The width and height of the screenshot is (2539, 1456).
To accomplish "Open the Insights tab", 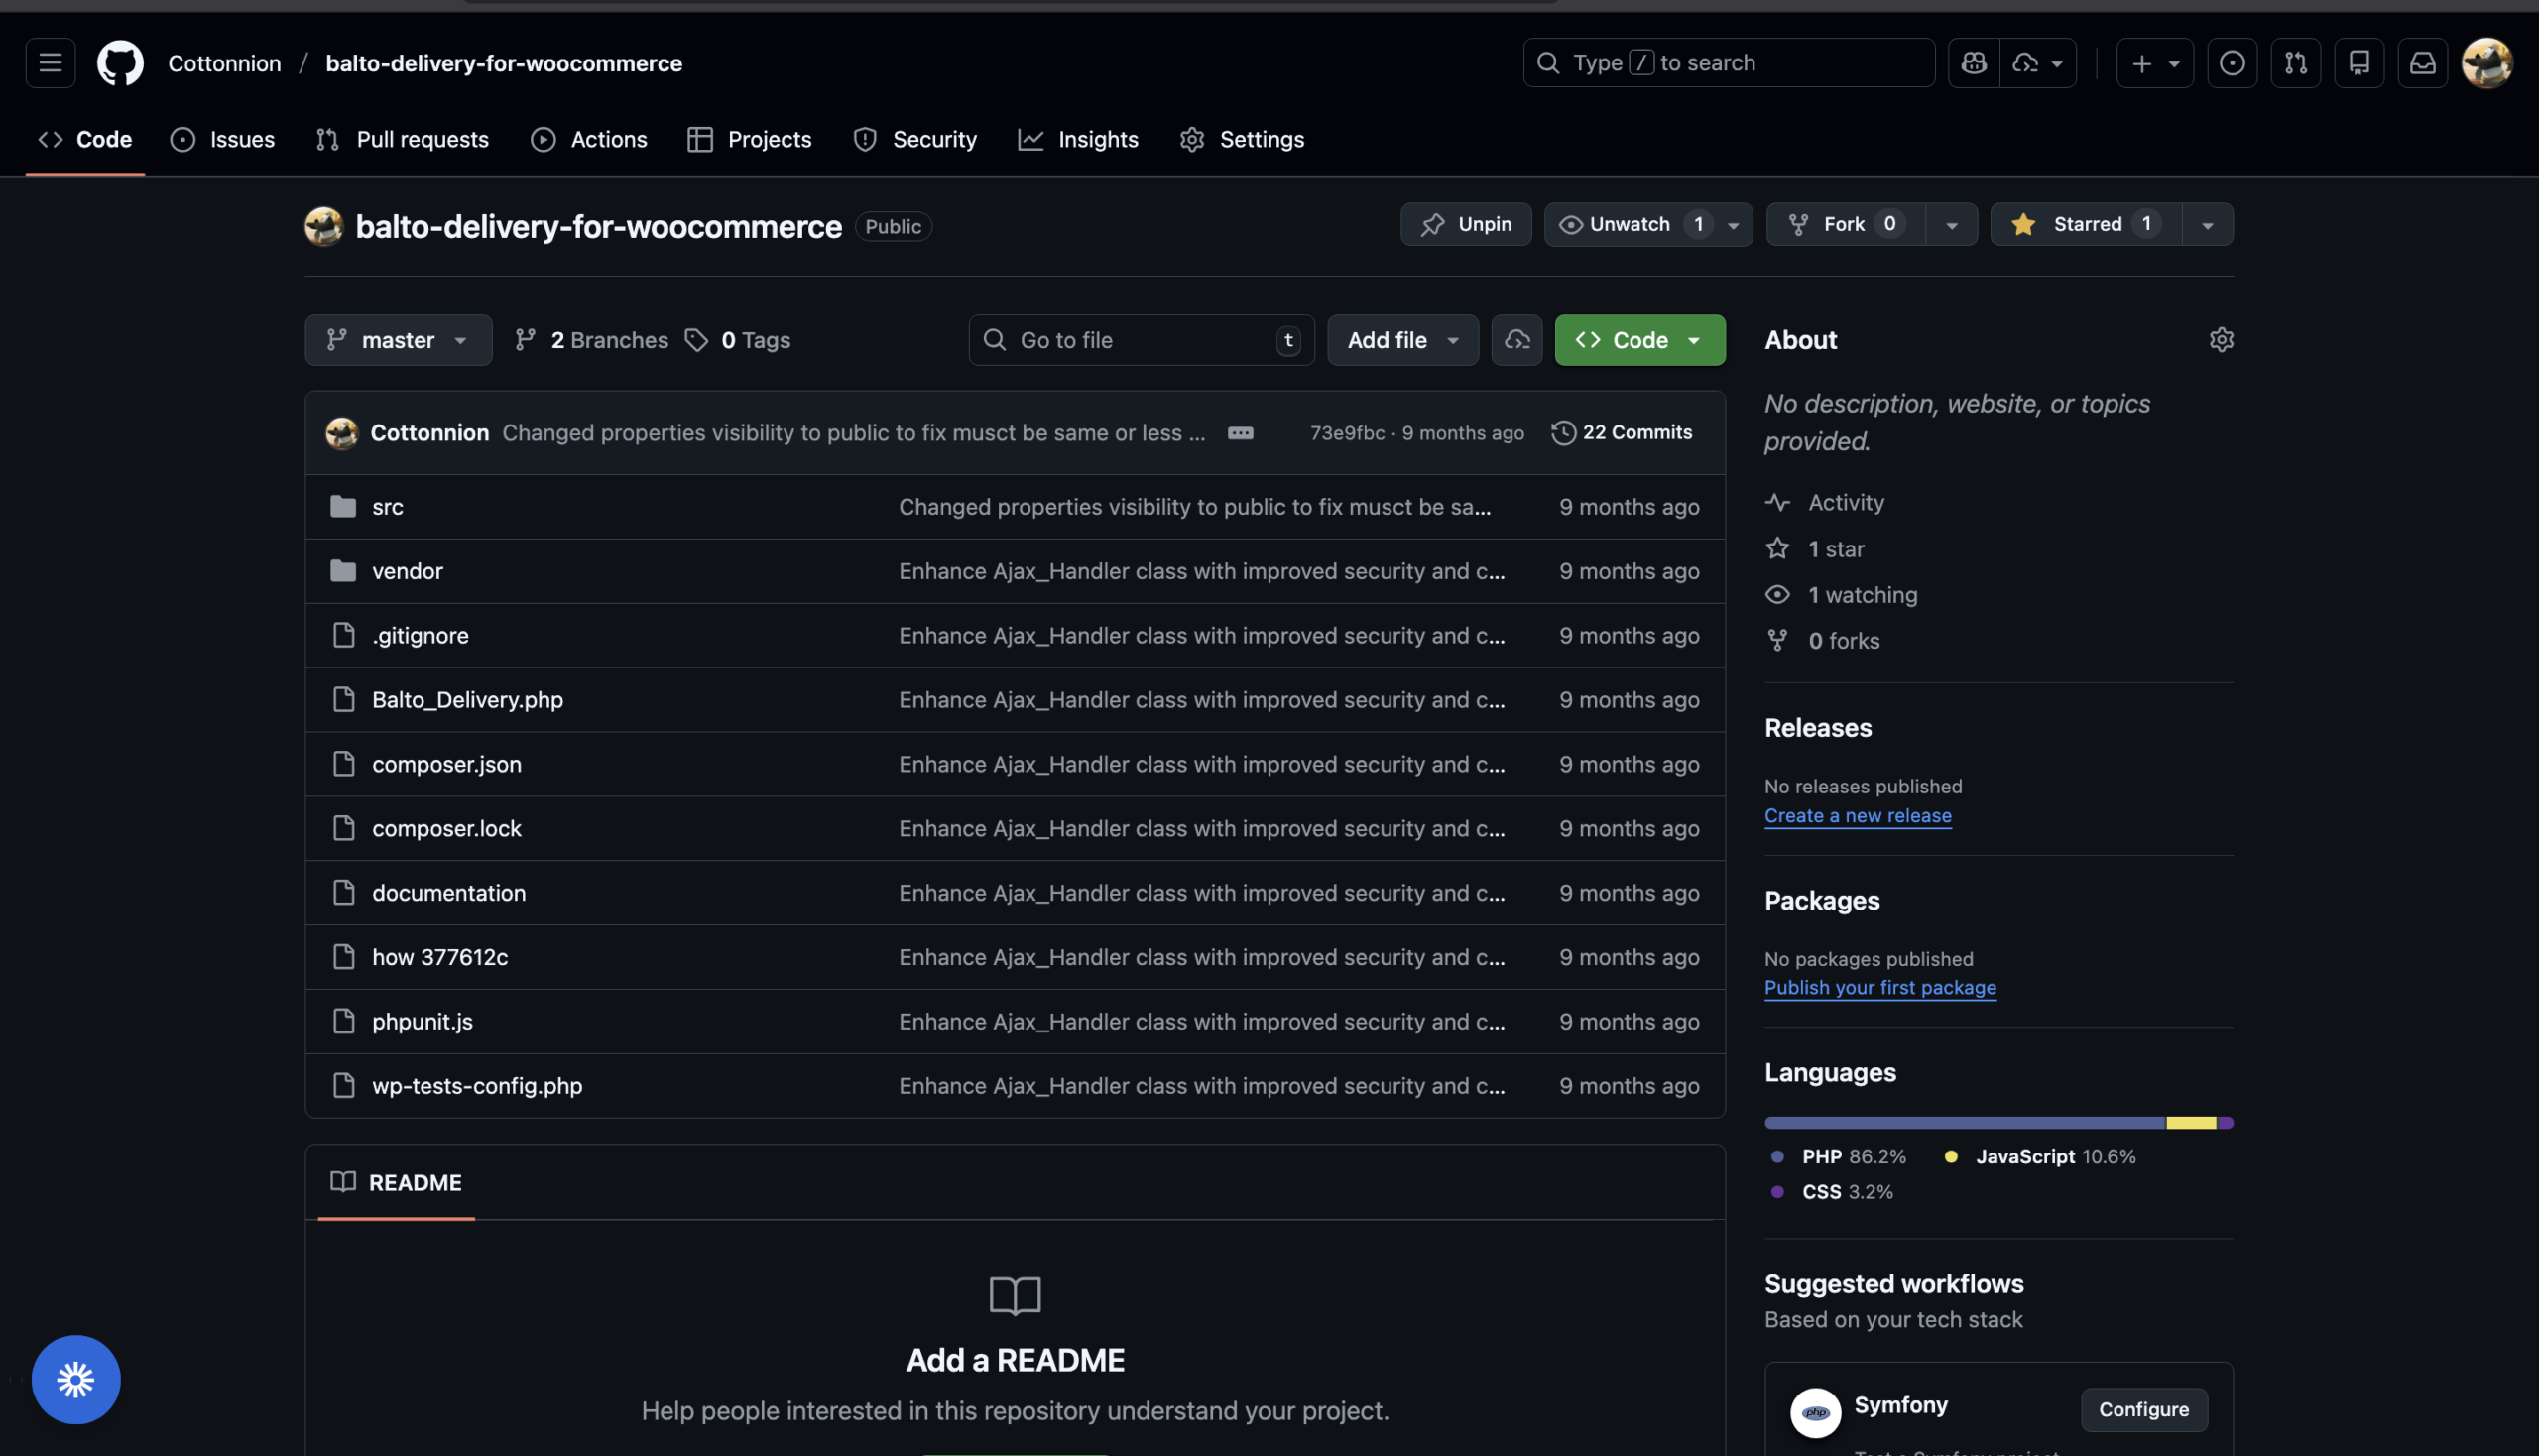I will (1079, 139).
